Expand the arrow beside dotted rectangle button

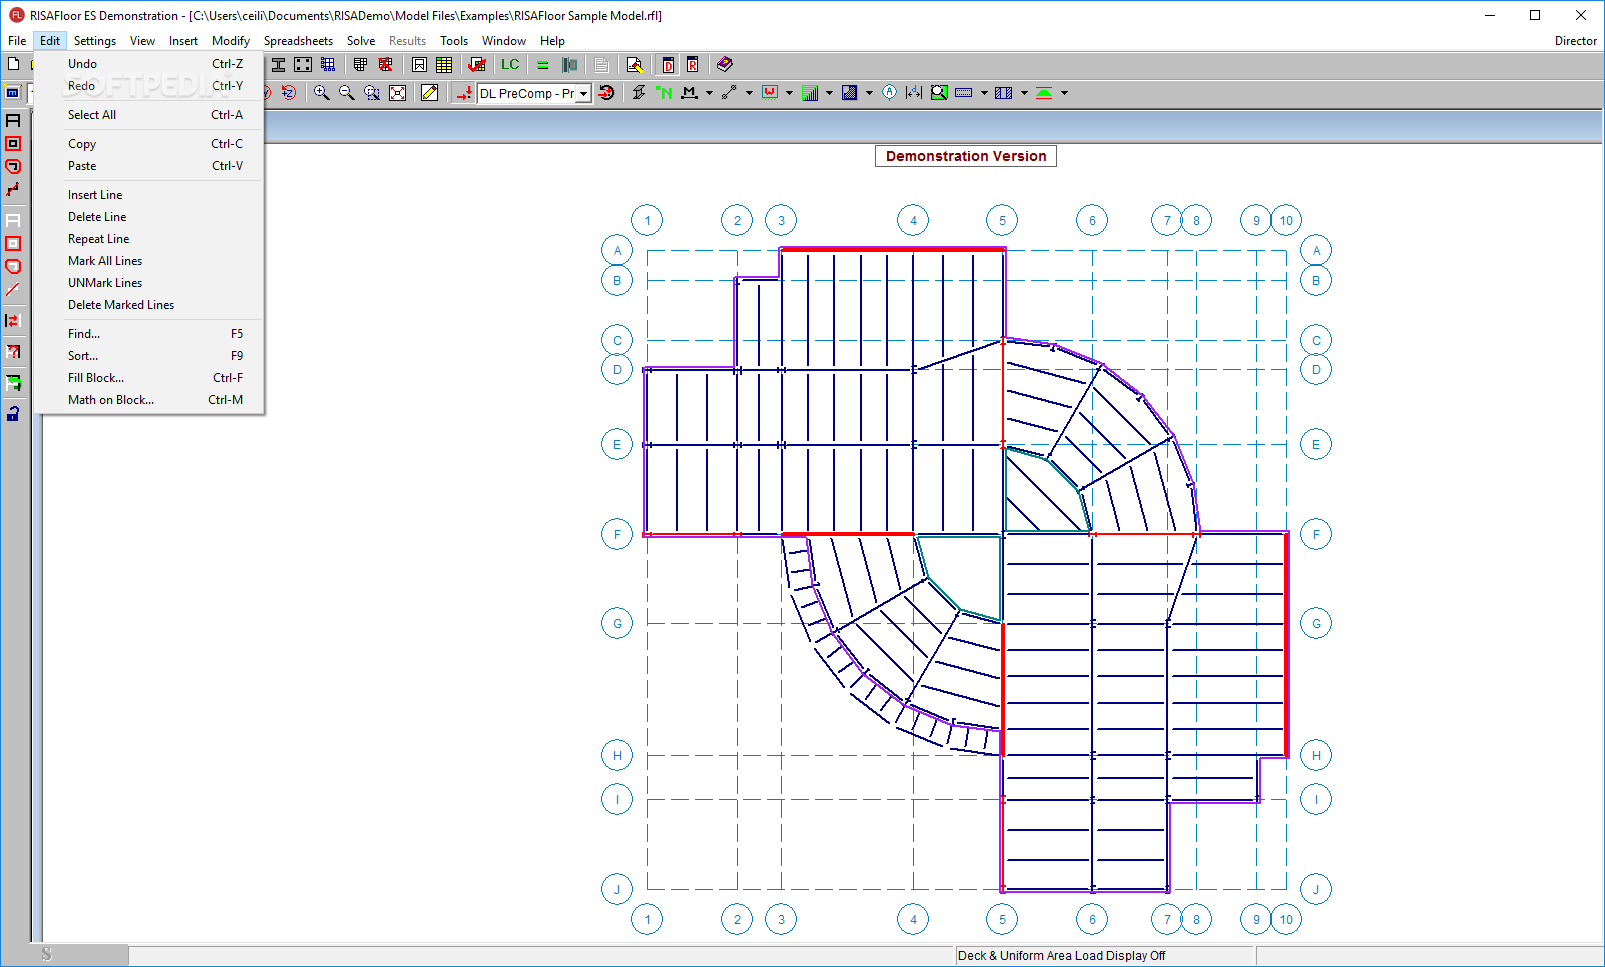click(984, 93)
